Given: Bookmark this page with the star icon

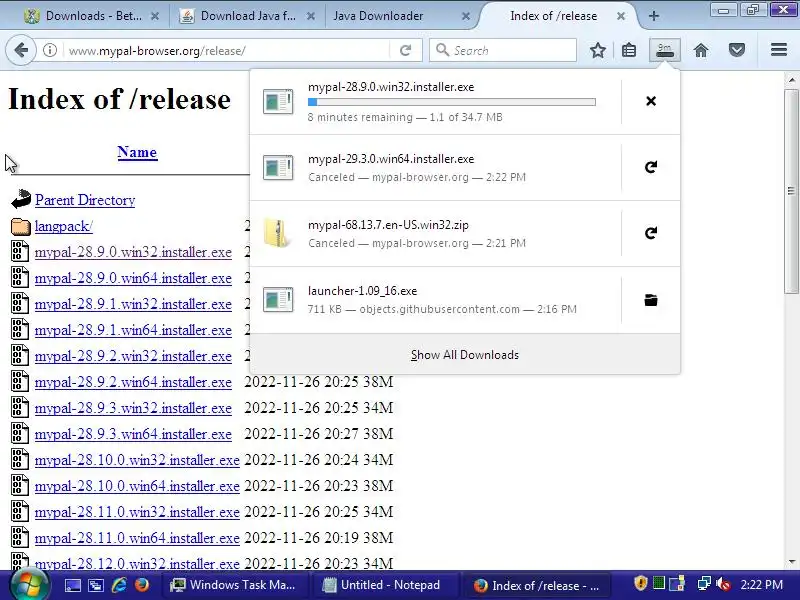Looking at the screenshot, I should 597,50.
